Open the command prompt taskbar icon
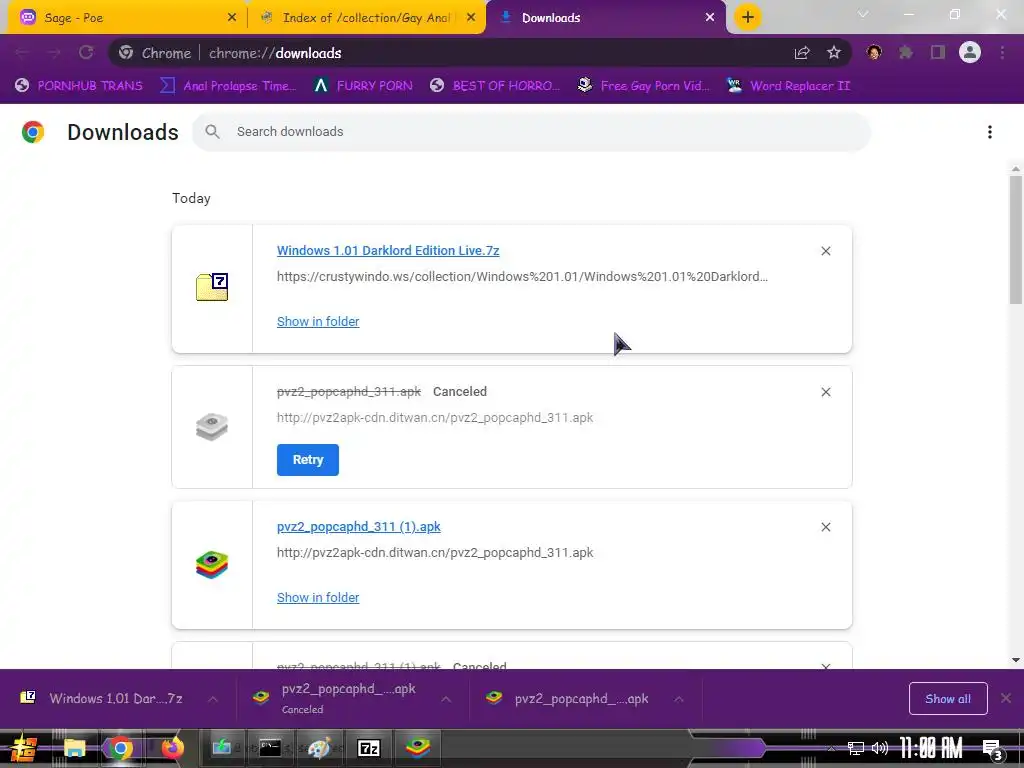The height and width of the screenshot is (768, 1024). tap(270, 748)
